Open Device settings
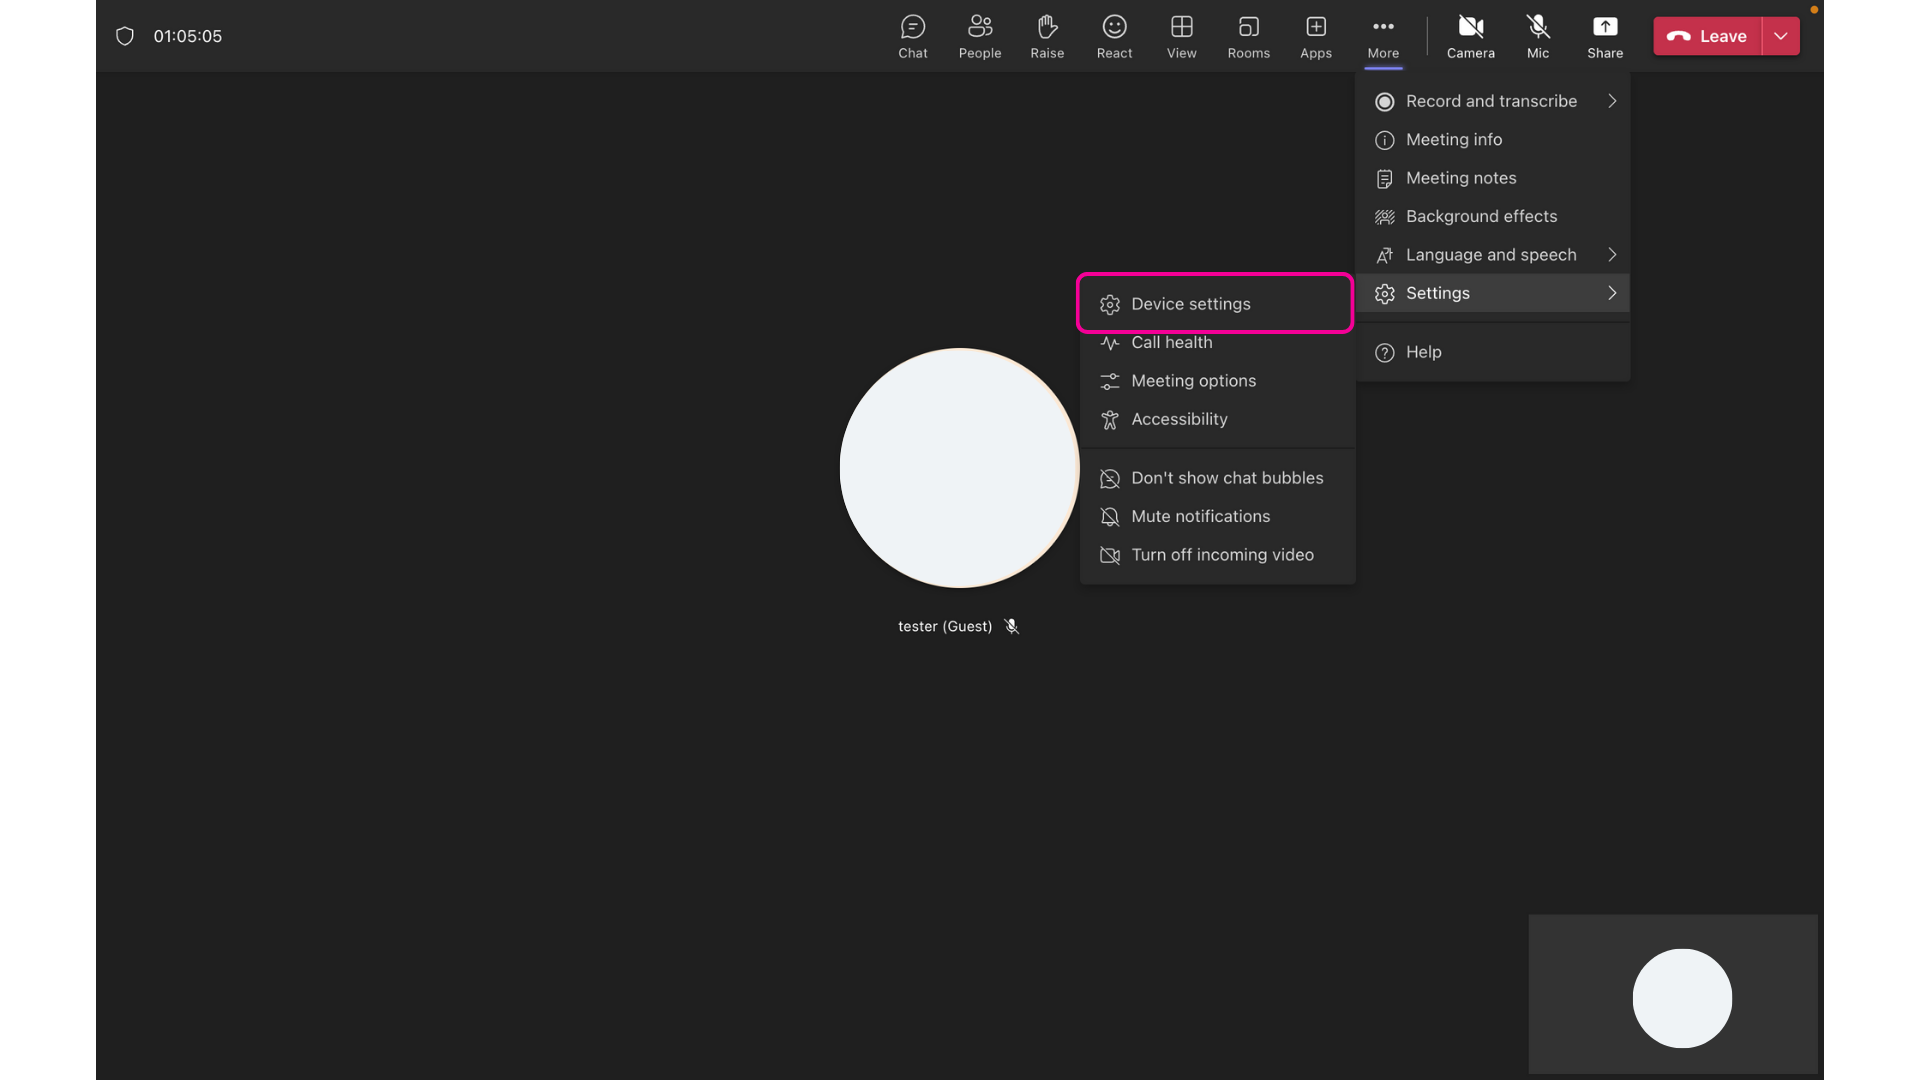Image resolution: width=1920 pixels, height=1080 pixels. (x=1191, y=304)
